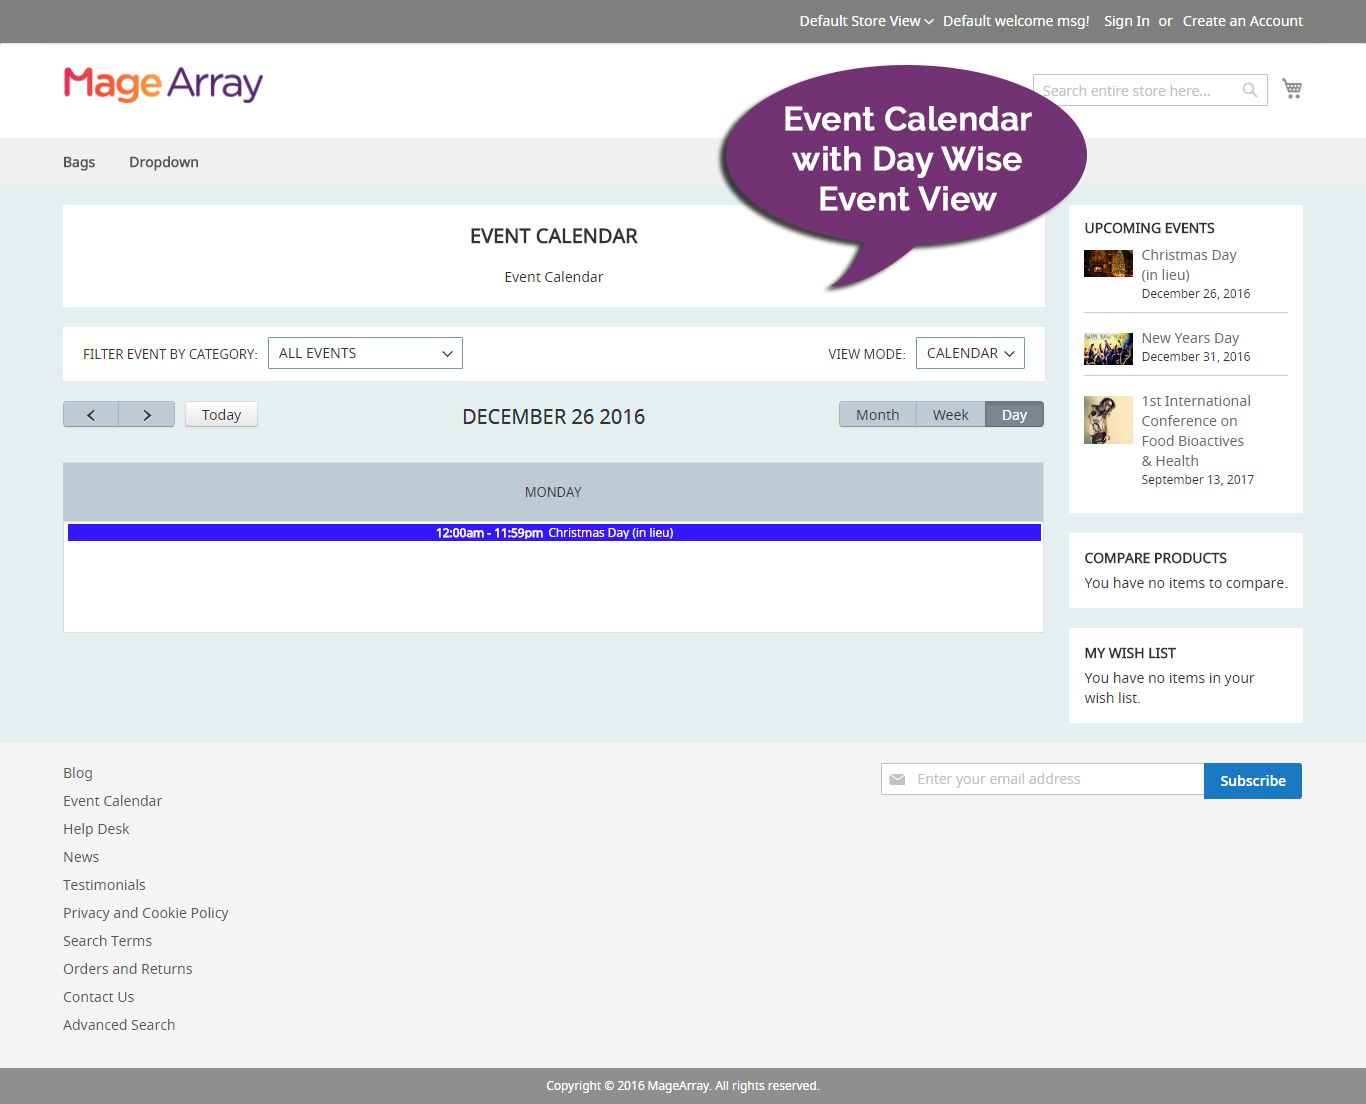Select the Day view toggle
This screenshot has height=1104, width=1366.
click(1013, 413)
